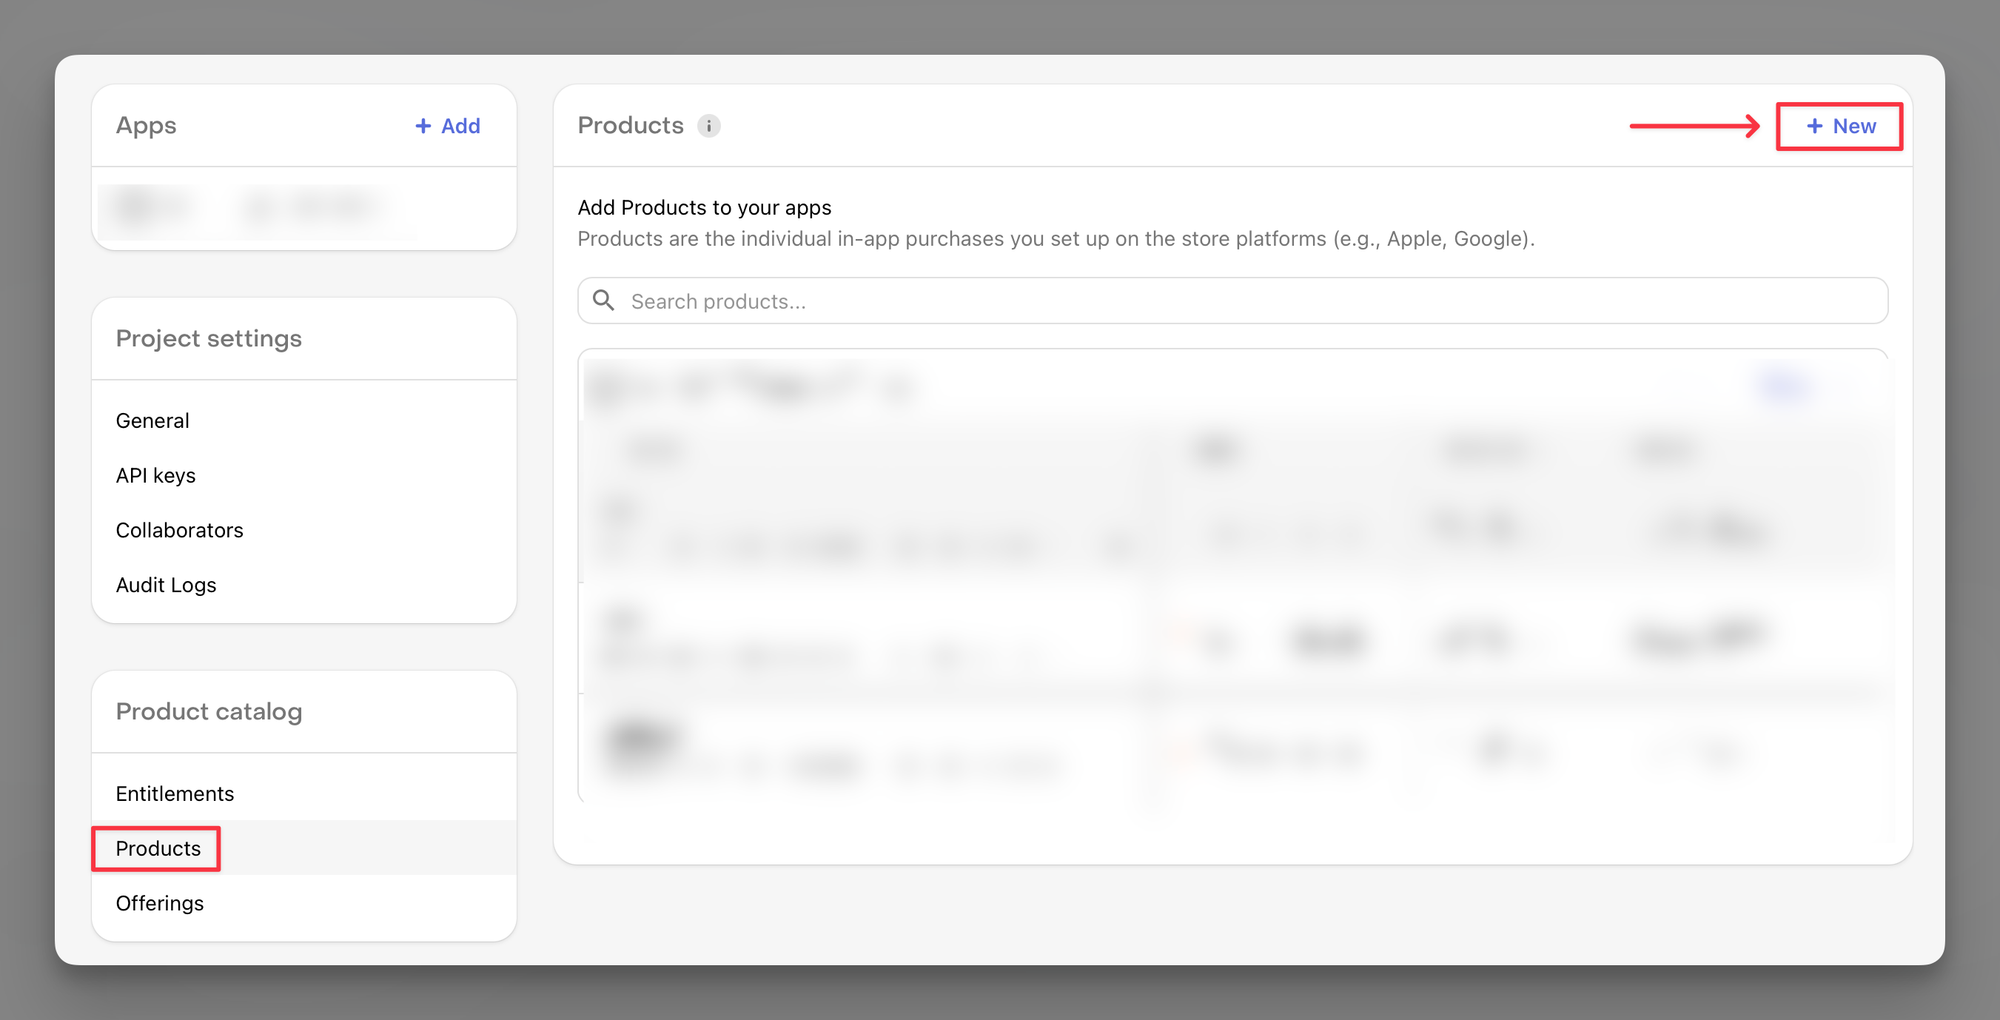
Task: Click the info icon beside Products heading
Action: pos(708,126)
